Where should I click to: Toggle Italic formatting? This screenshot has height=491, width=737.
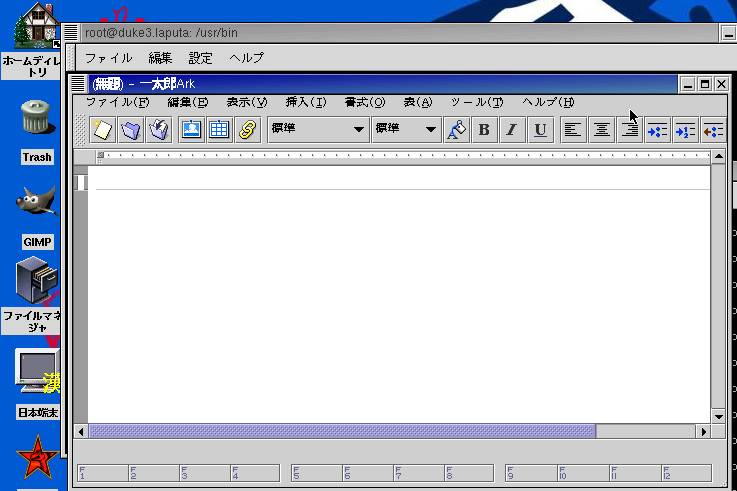pos(512,130)
